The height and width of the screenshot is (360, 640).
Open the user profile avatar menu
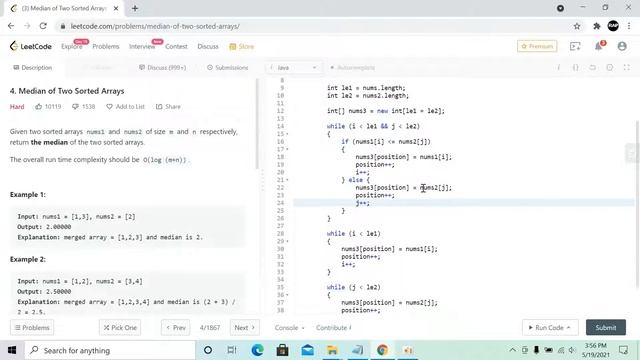click(x=622, y=46)
